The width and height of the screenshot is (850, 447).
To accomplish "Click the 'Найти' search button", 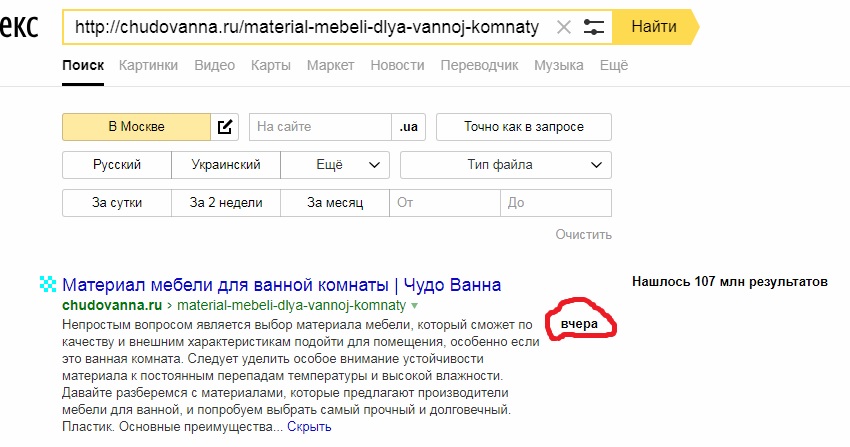I will pyautogui.click(x=655, y=27).
